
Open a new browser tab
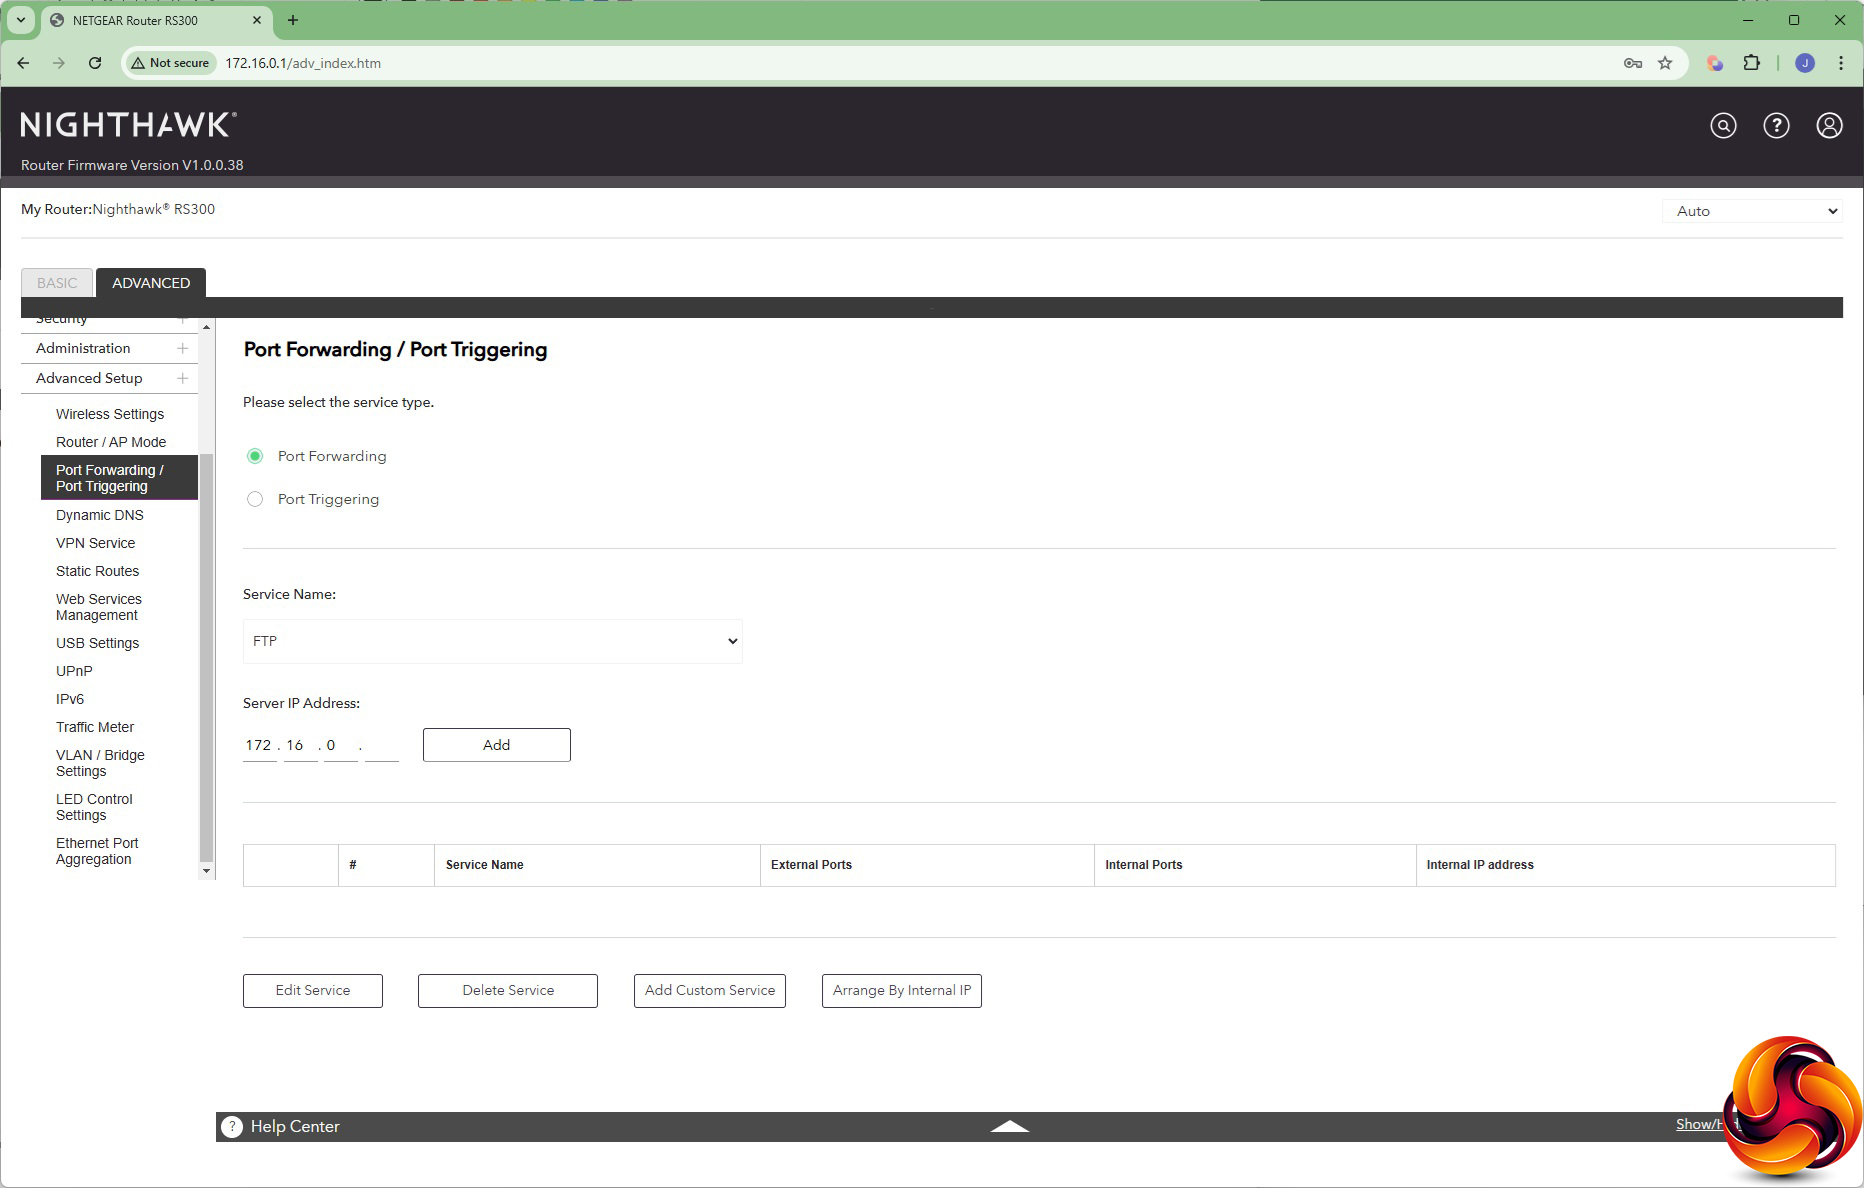coord(293,20)
